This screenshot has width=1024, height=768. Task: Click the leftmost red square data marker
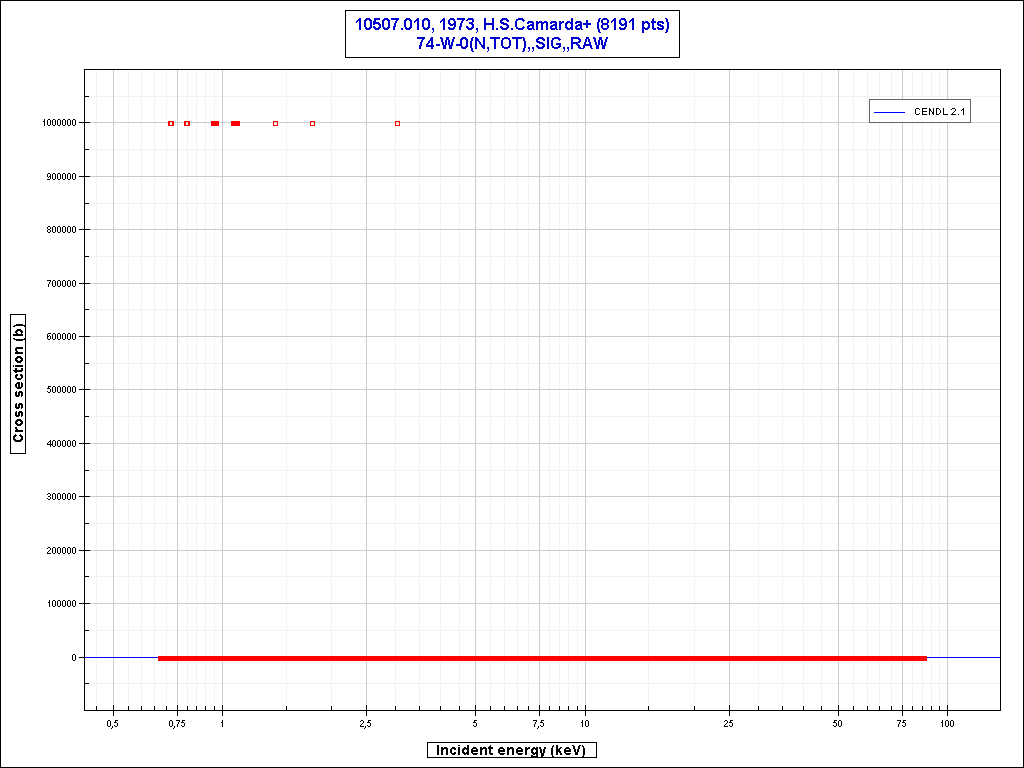tap(171, 124)
